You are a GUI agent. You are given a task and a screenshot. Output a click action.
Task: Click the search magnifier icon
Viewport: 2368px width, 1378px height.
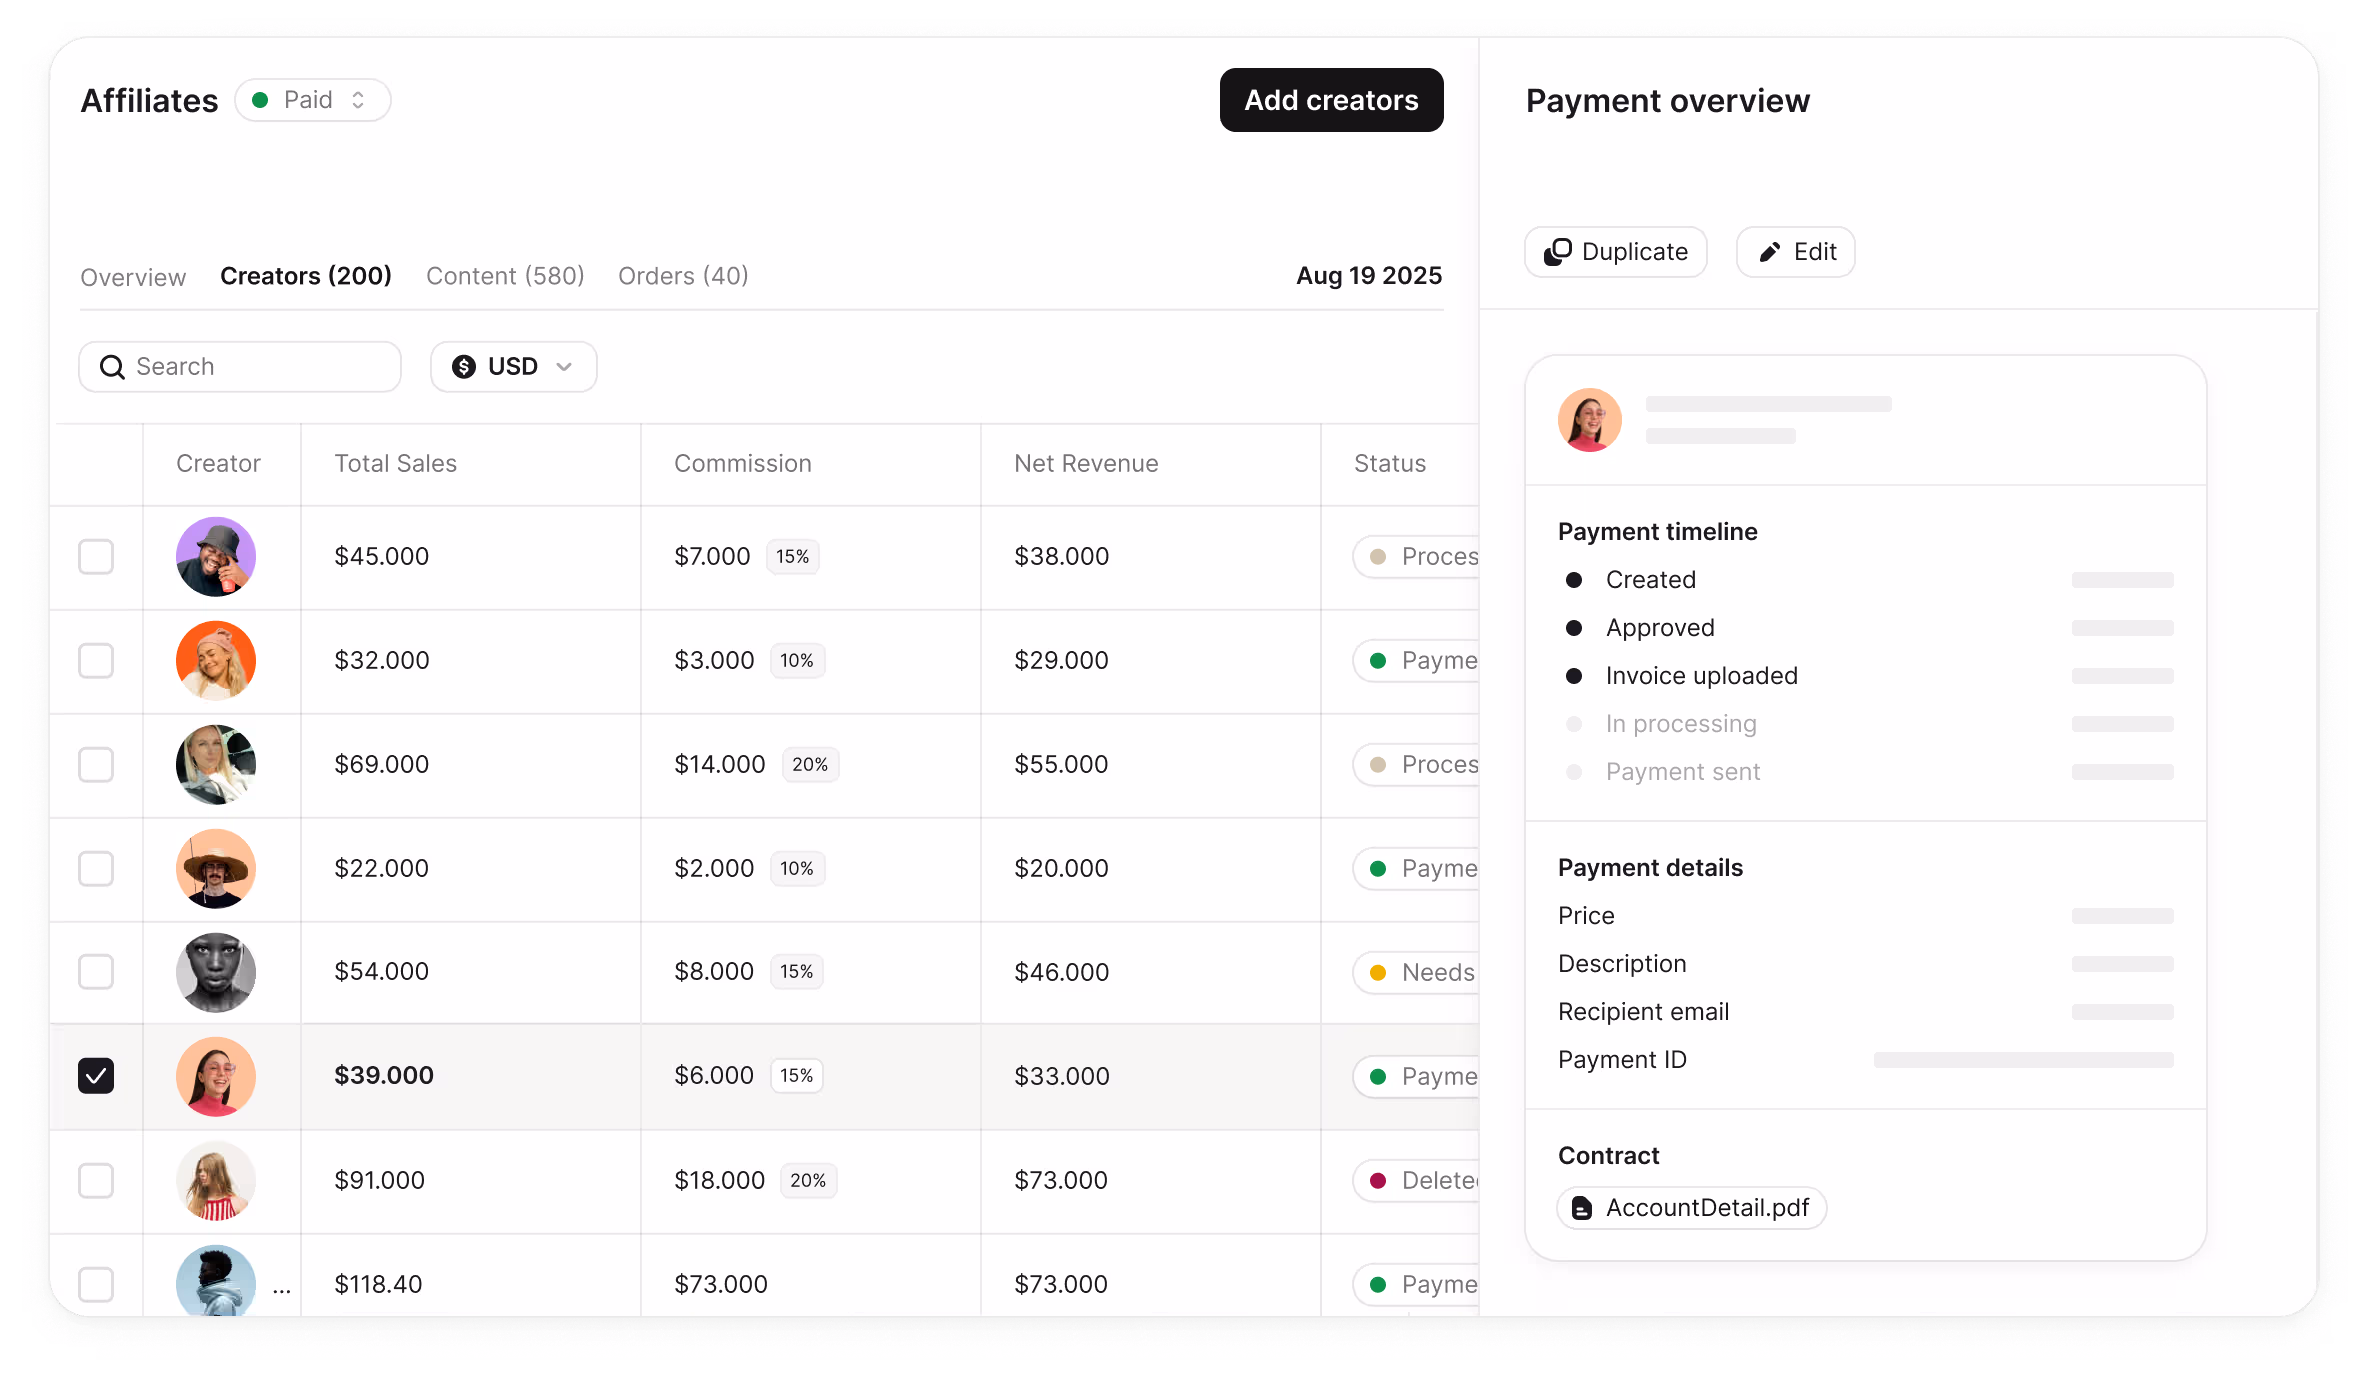pyautogui.click(x=112, y=367)
